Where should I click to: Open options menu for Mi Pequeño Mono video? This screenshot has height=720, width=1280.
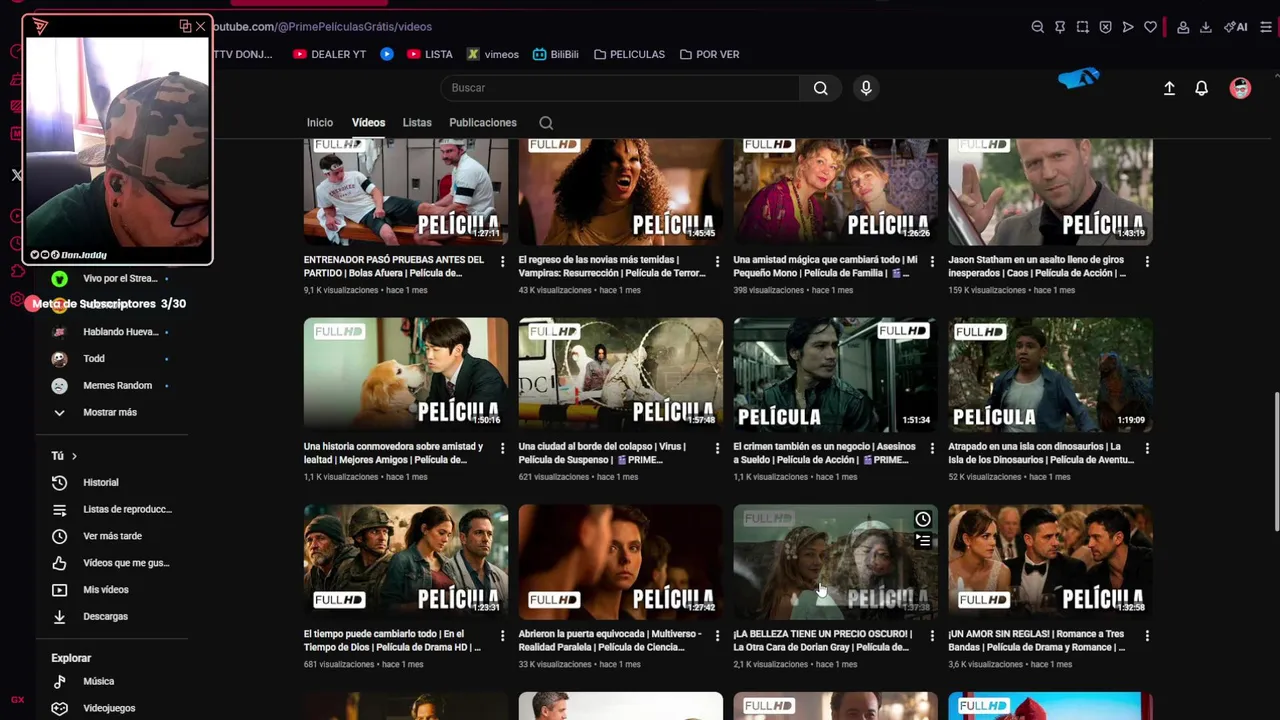point(932,261)
